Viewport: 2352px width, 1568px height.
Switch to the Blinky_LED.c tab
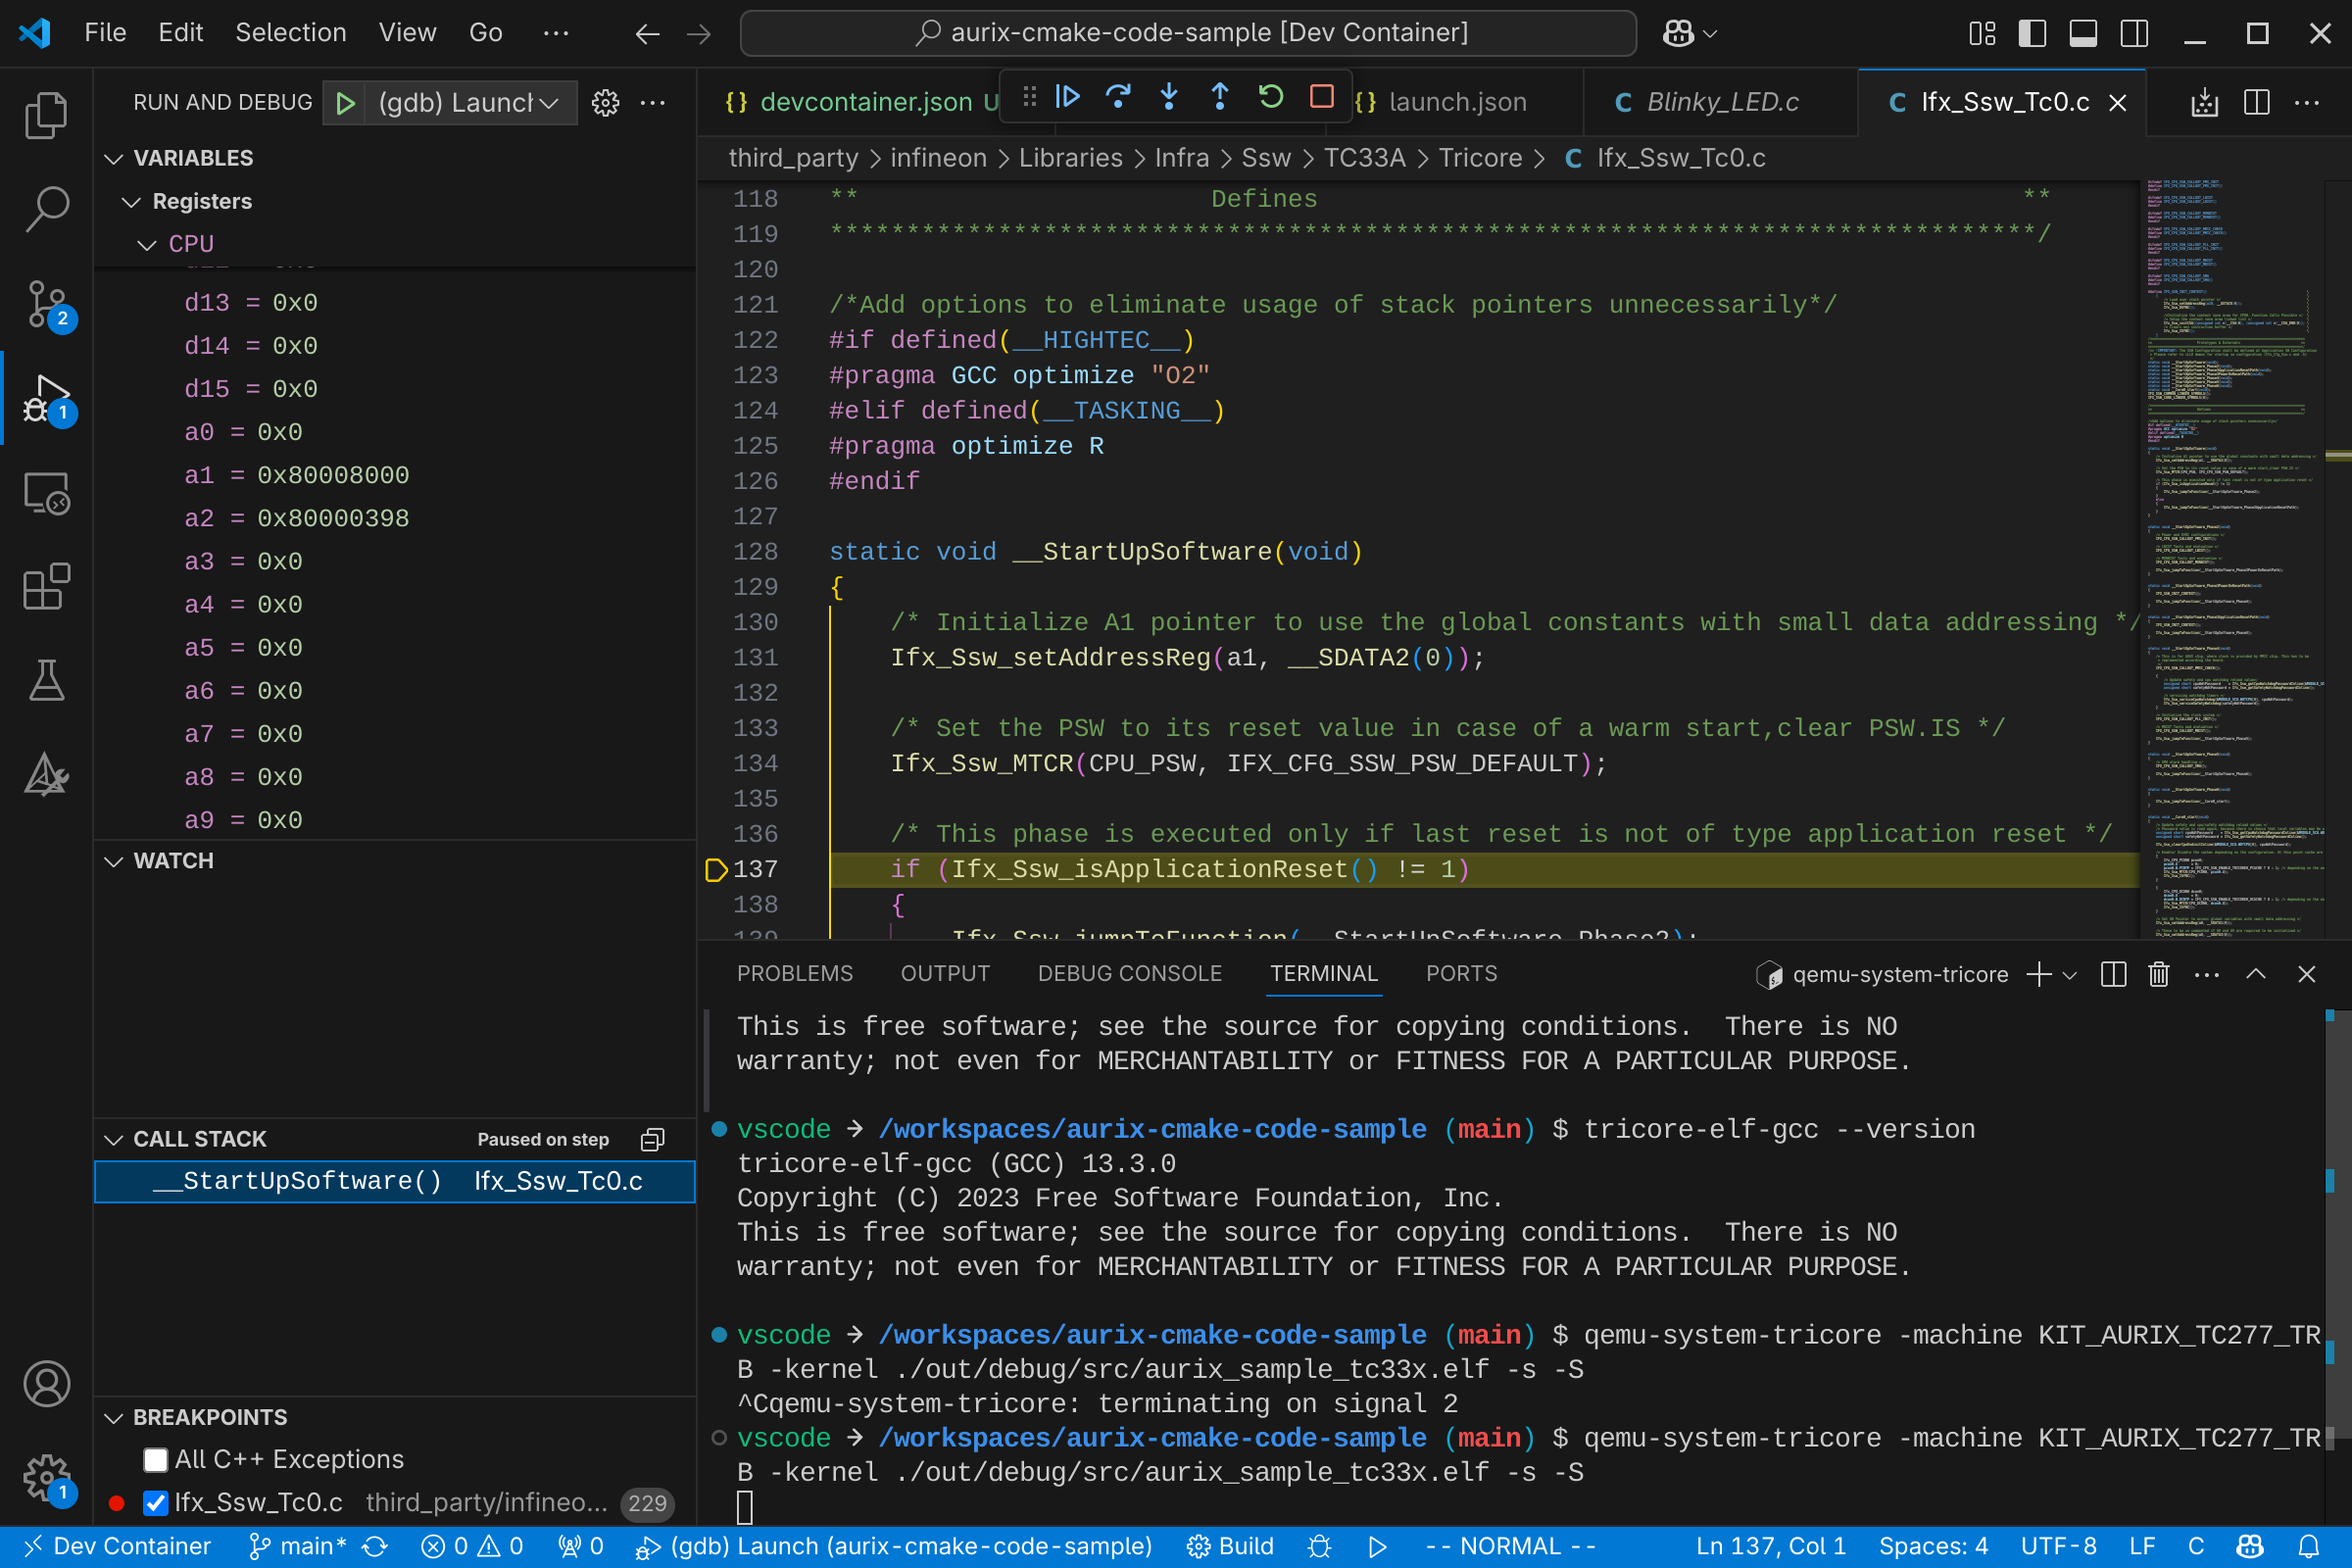(x=1720, y=102)
